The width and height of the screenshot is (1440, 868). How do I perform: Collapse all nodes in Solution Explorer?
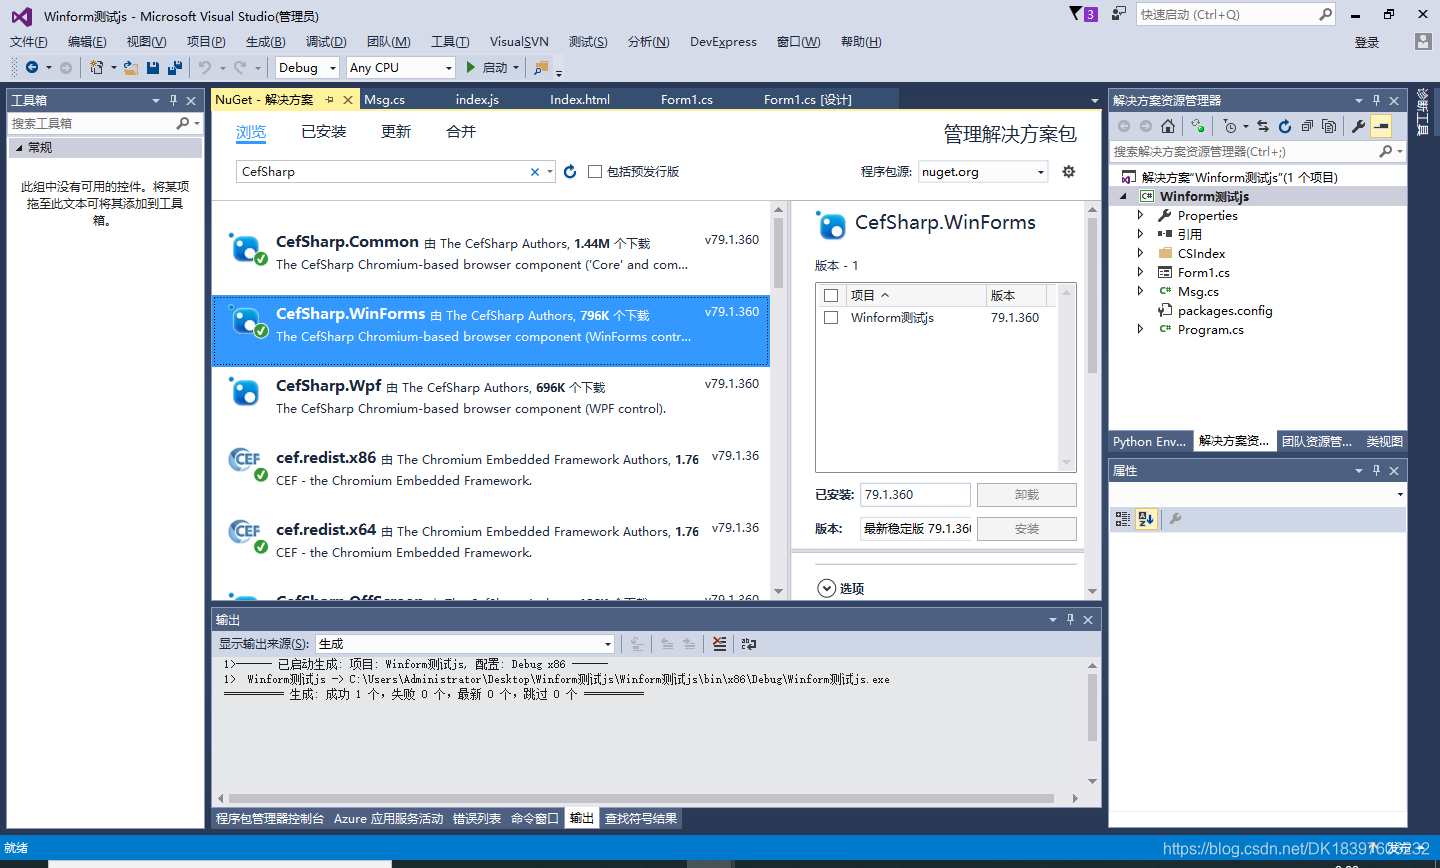[1307, 127]
